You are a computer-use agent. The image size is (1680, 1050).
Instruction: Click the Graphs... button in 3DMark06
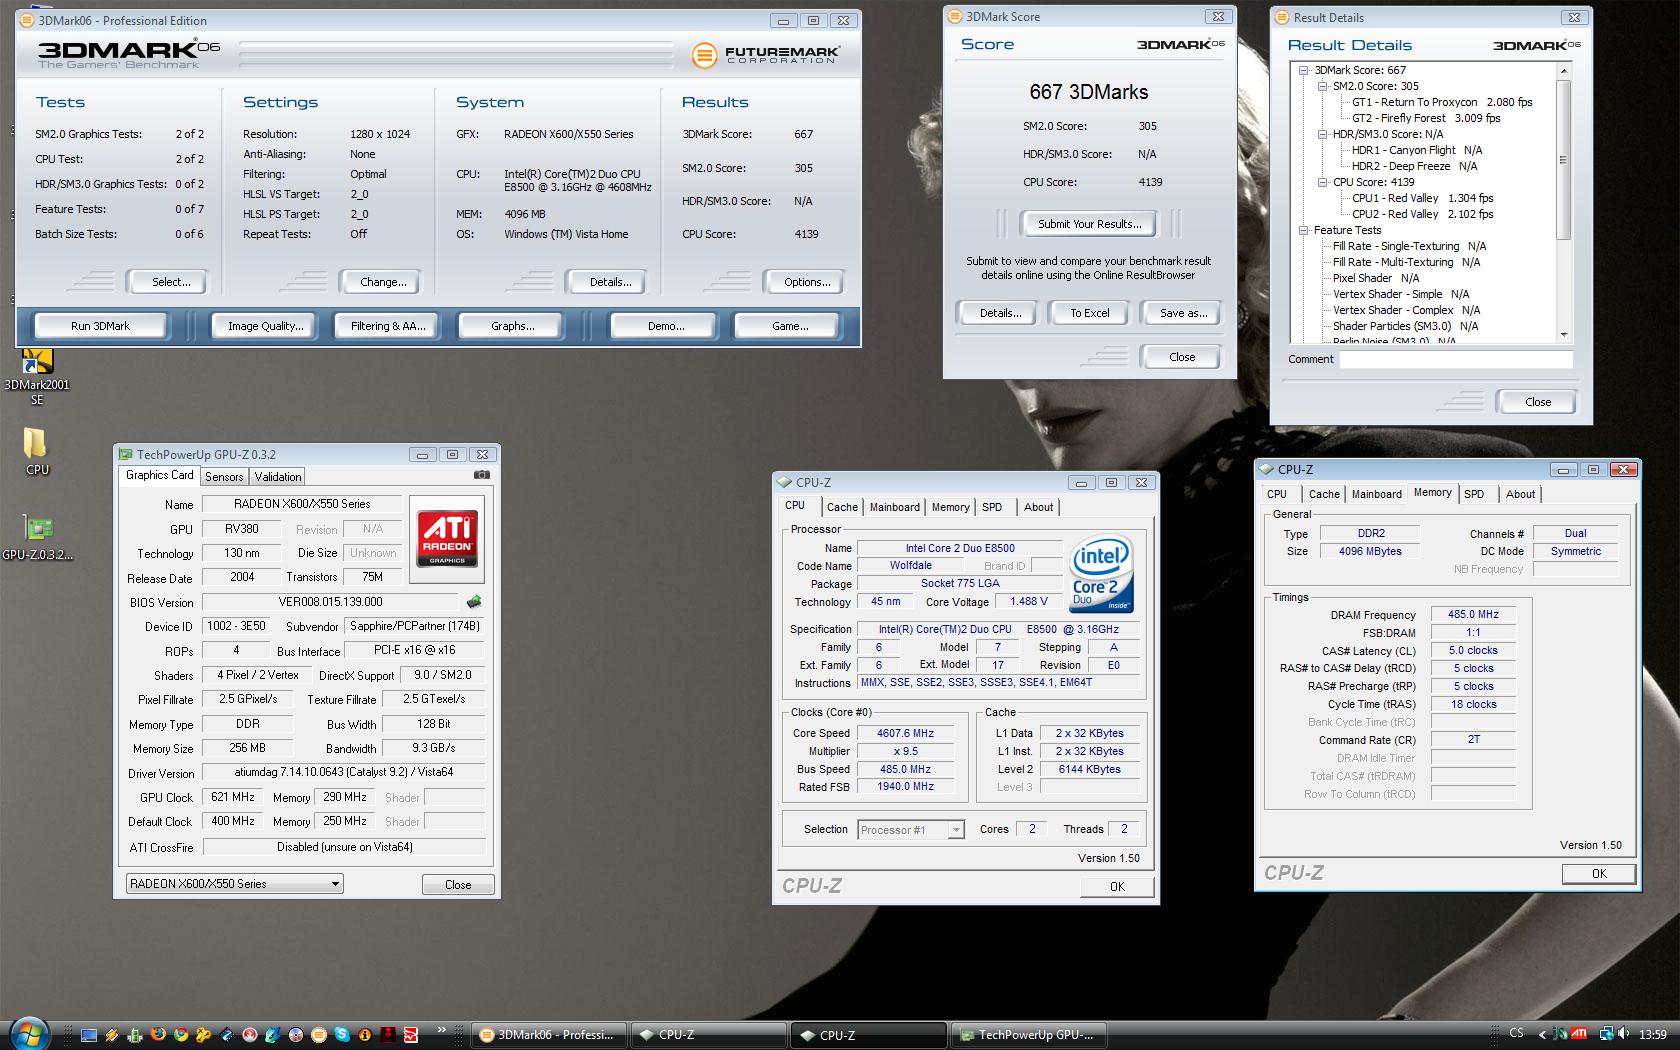tap(512, 326)
